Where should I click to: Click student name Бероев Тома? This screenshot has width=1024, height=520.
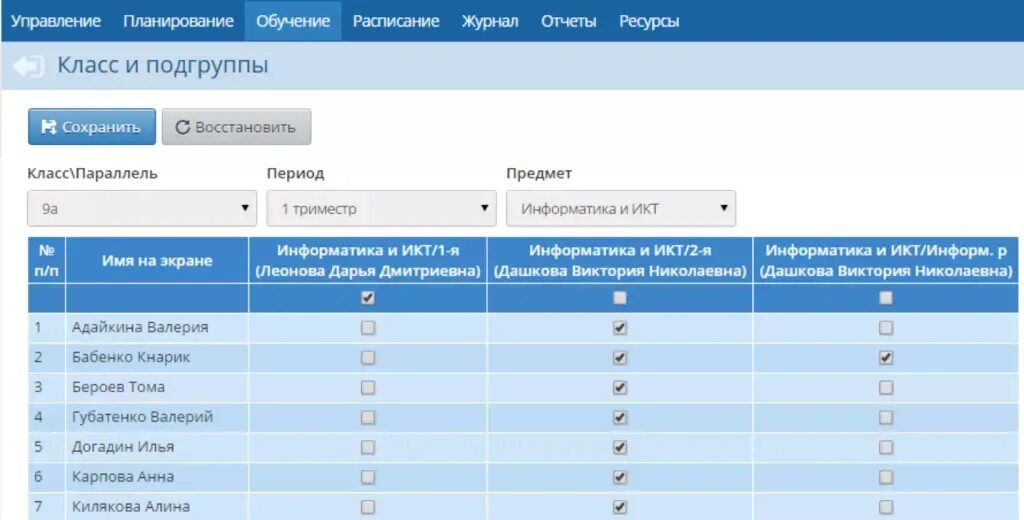(118, 387)
